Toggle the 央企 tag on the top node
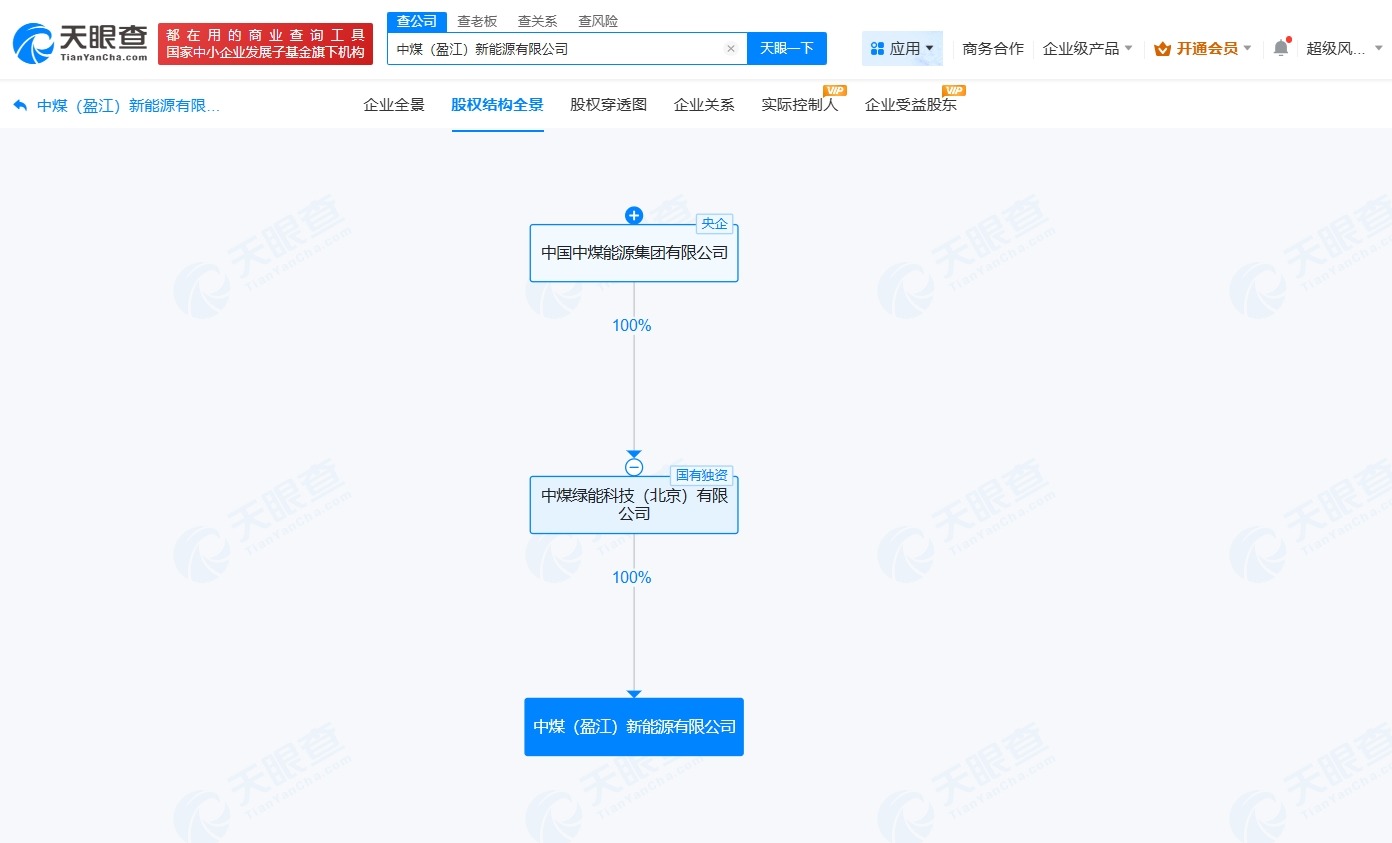Screen dimensions: 1392x843 click(714, 223)
